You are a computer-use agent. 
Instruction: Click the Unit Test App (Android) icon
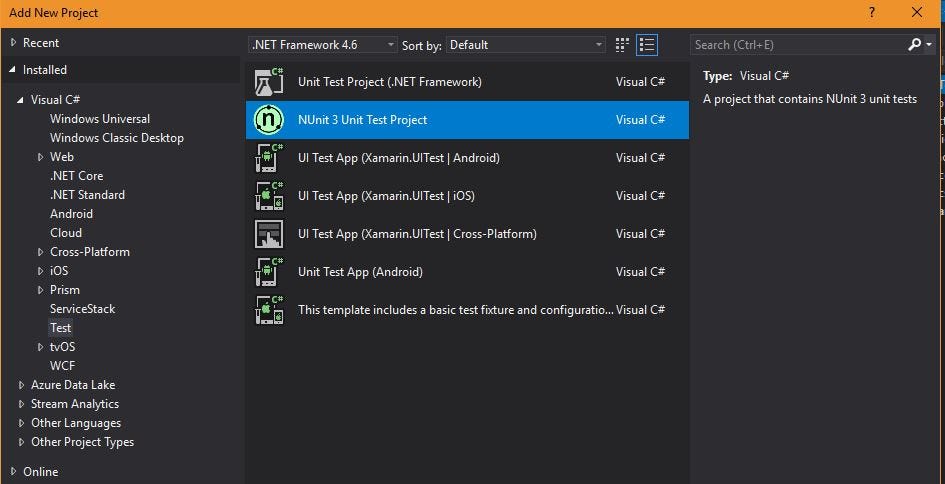tap(270, 272)
